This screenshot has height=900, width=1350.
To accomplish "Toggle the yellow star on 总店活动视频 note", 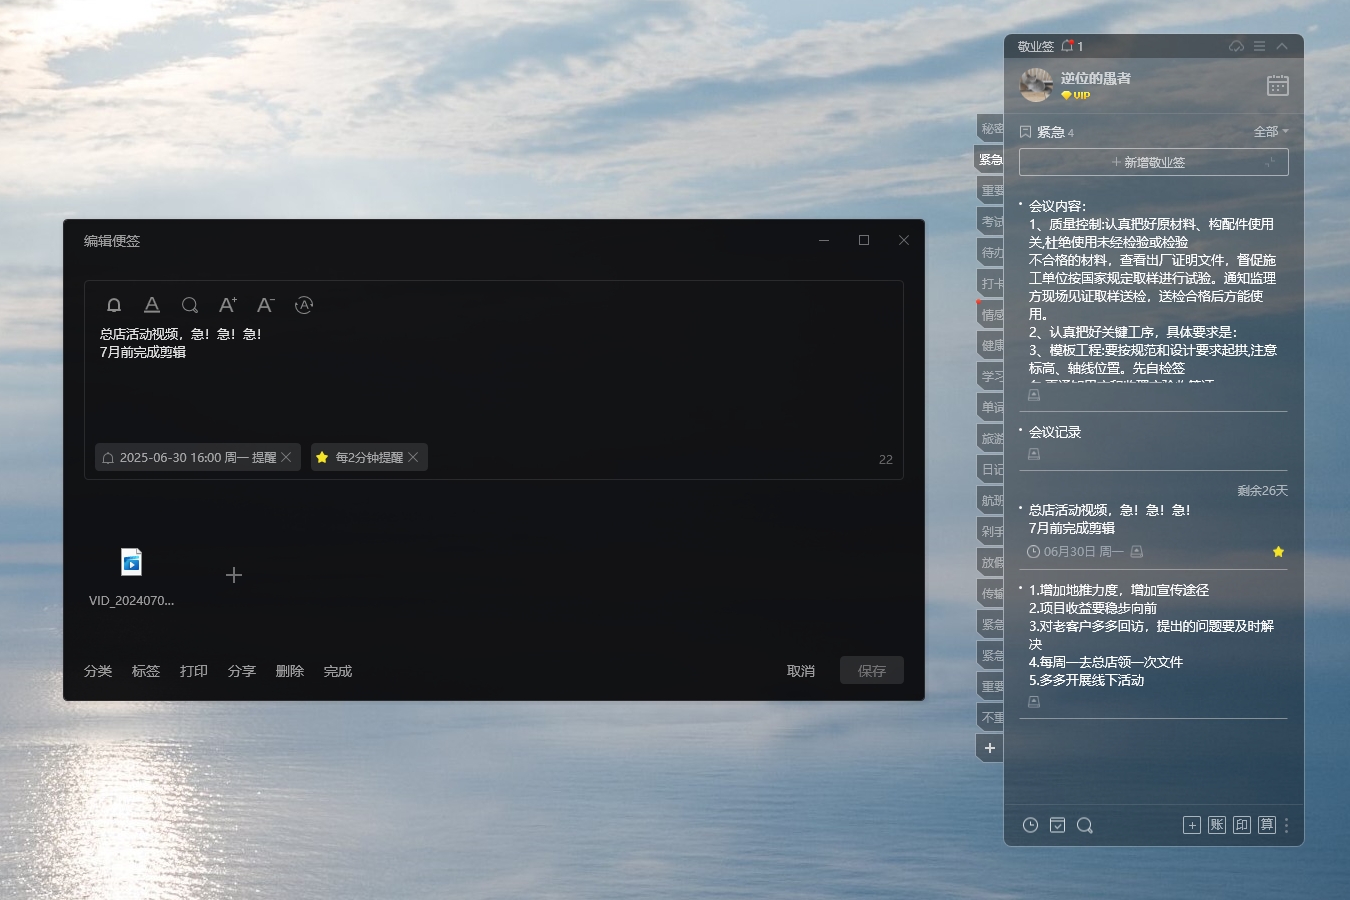I will (1278, 552).
